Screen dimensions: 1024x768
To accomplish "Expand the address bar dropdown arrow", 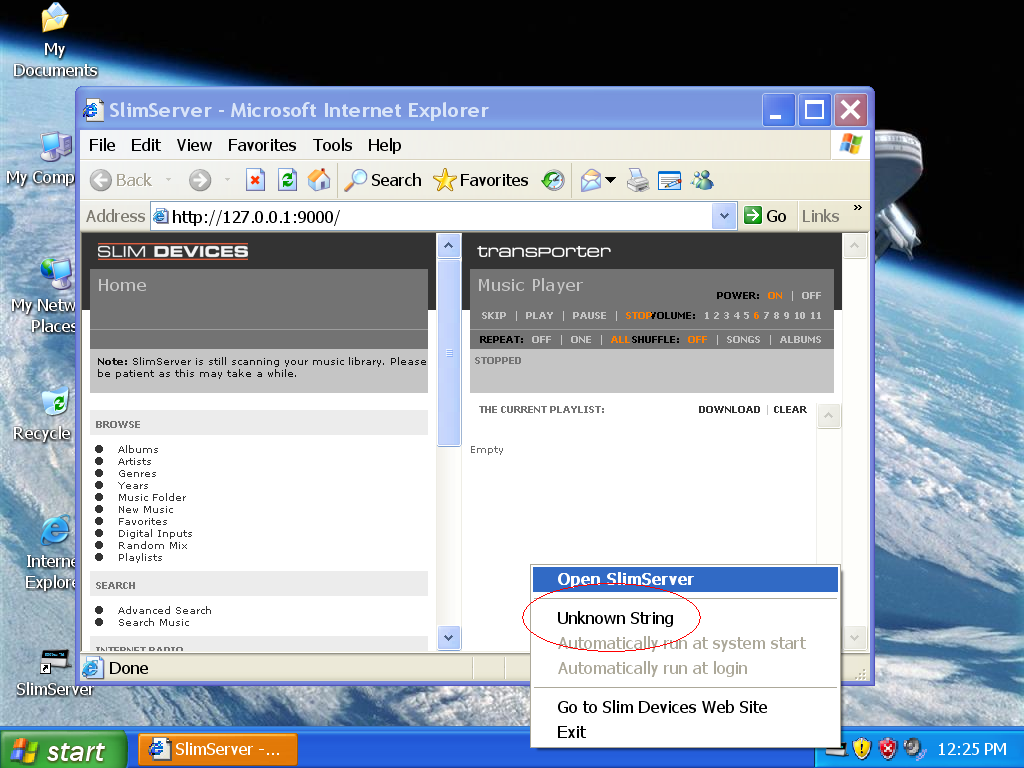I will coord(724,216).
